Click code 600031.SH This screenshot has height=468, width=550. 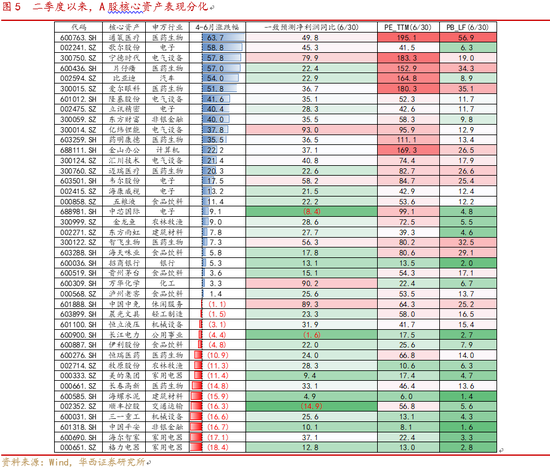78,417
